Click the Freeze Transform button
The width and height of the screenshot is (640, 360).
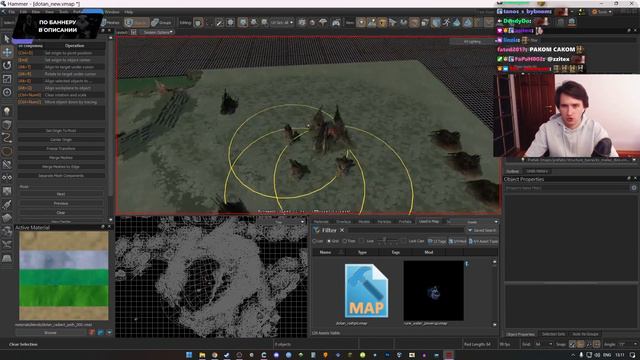tap(61, 149)
